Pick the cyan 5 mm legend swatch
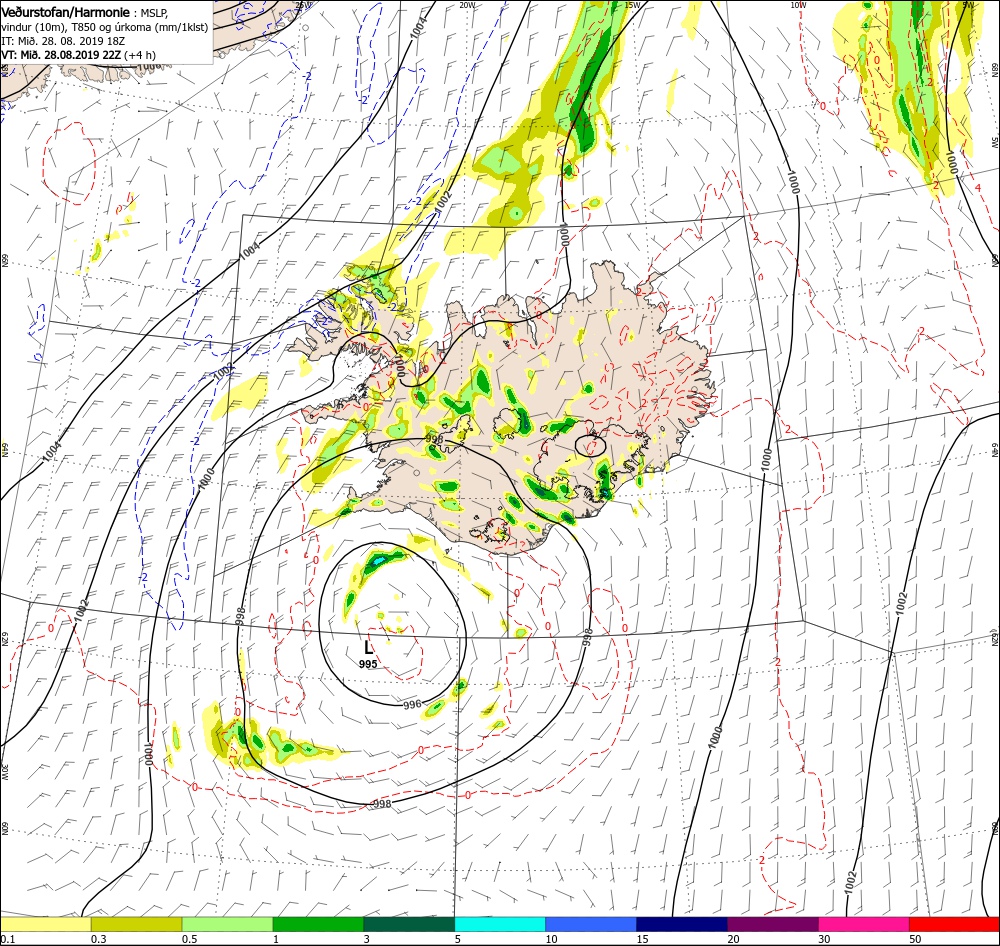The image size is (1000, 946). coord(500,924)
